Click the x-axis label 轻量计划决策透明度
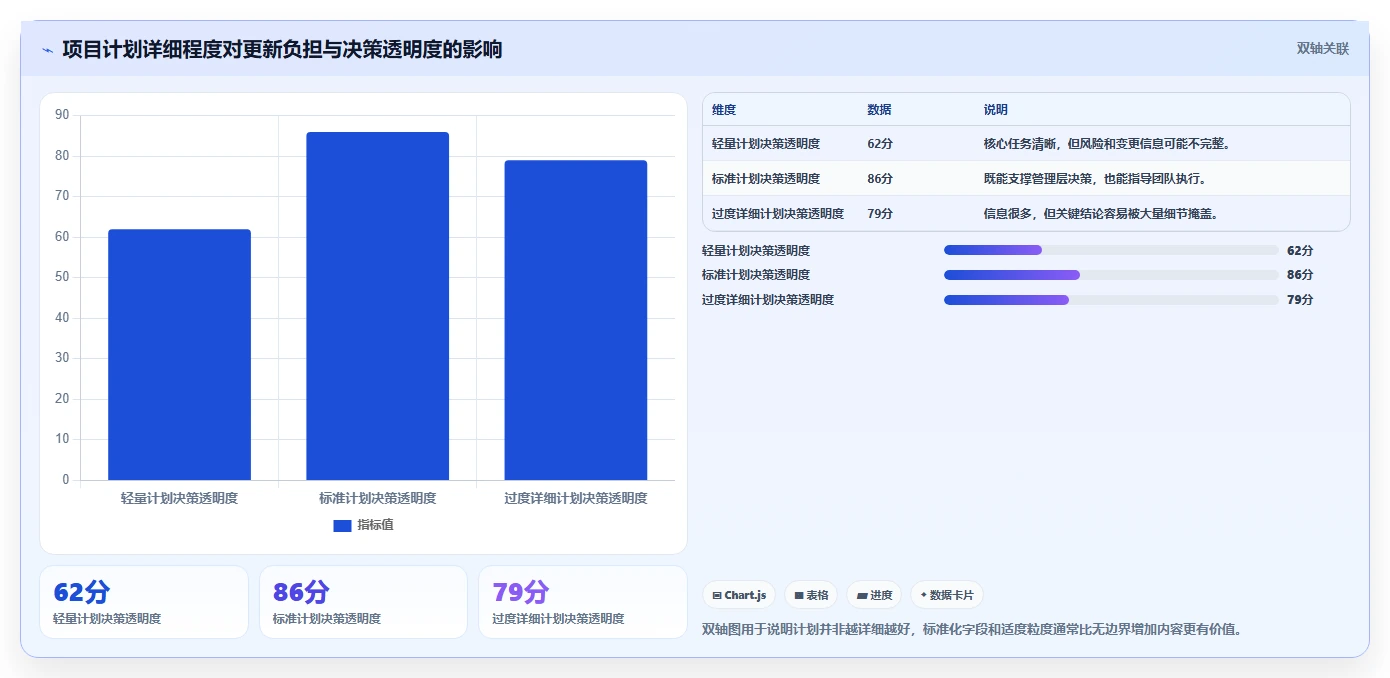The image size is (1390, 678). click(x=179, y=498)
